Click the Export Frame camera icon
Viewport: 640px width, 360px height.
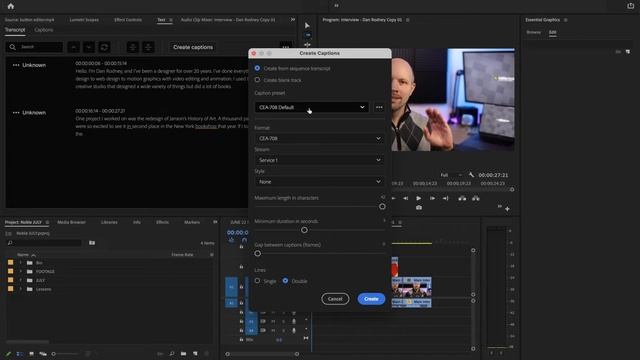coord(419,208)
